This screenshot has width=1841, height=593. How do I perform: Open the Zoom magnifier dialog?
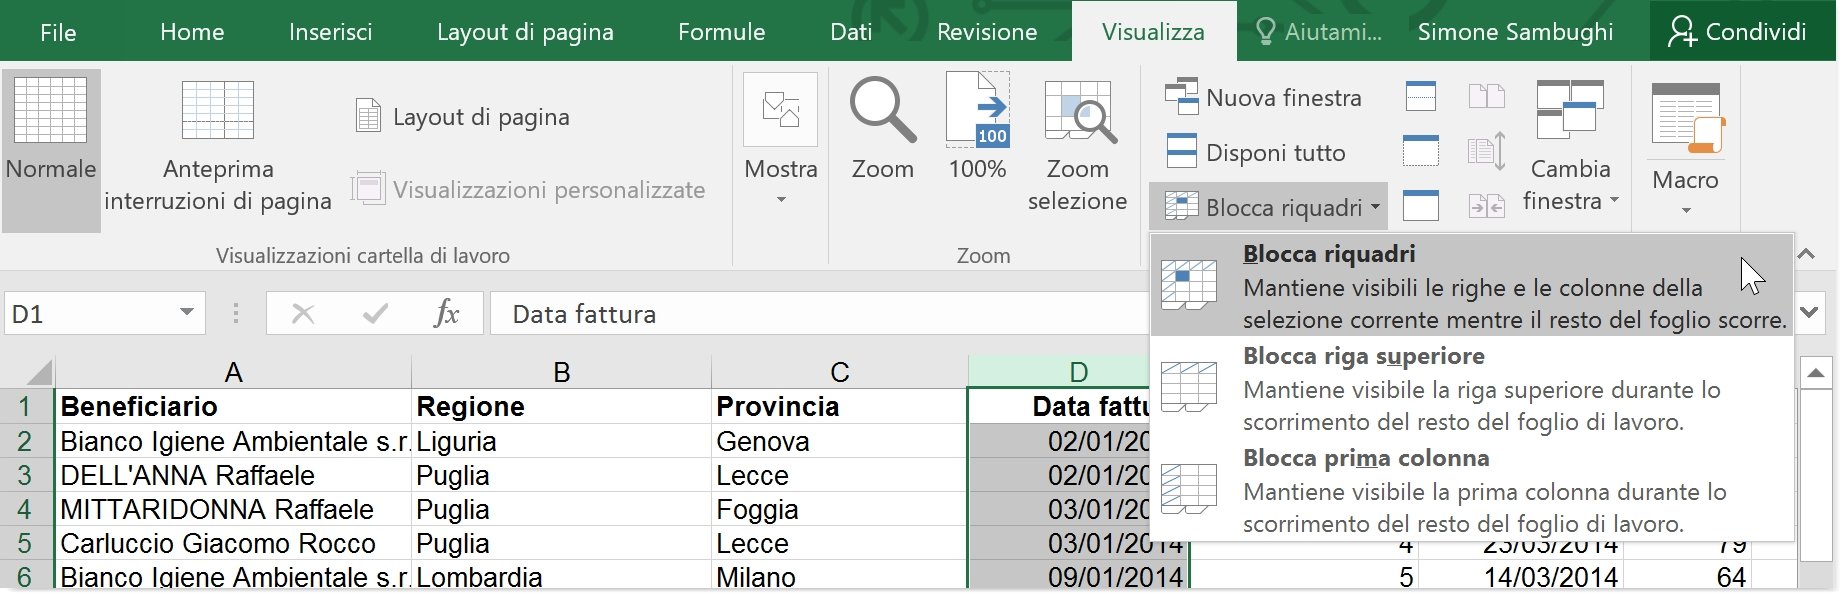tap(882, 130)
